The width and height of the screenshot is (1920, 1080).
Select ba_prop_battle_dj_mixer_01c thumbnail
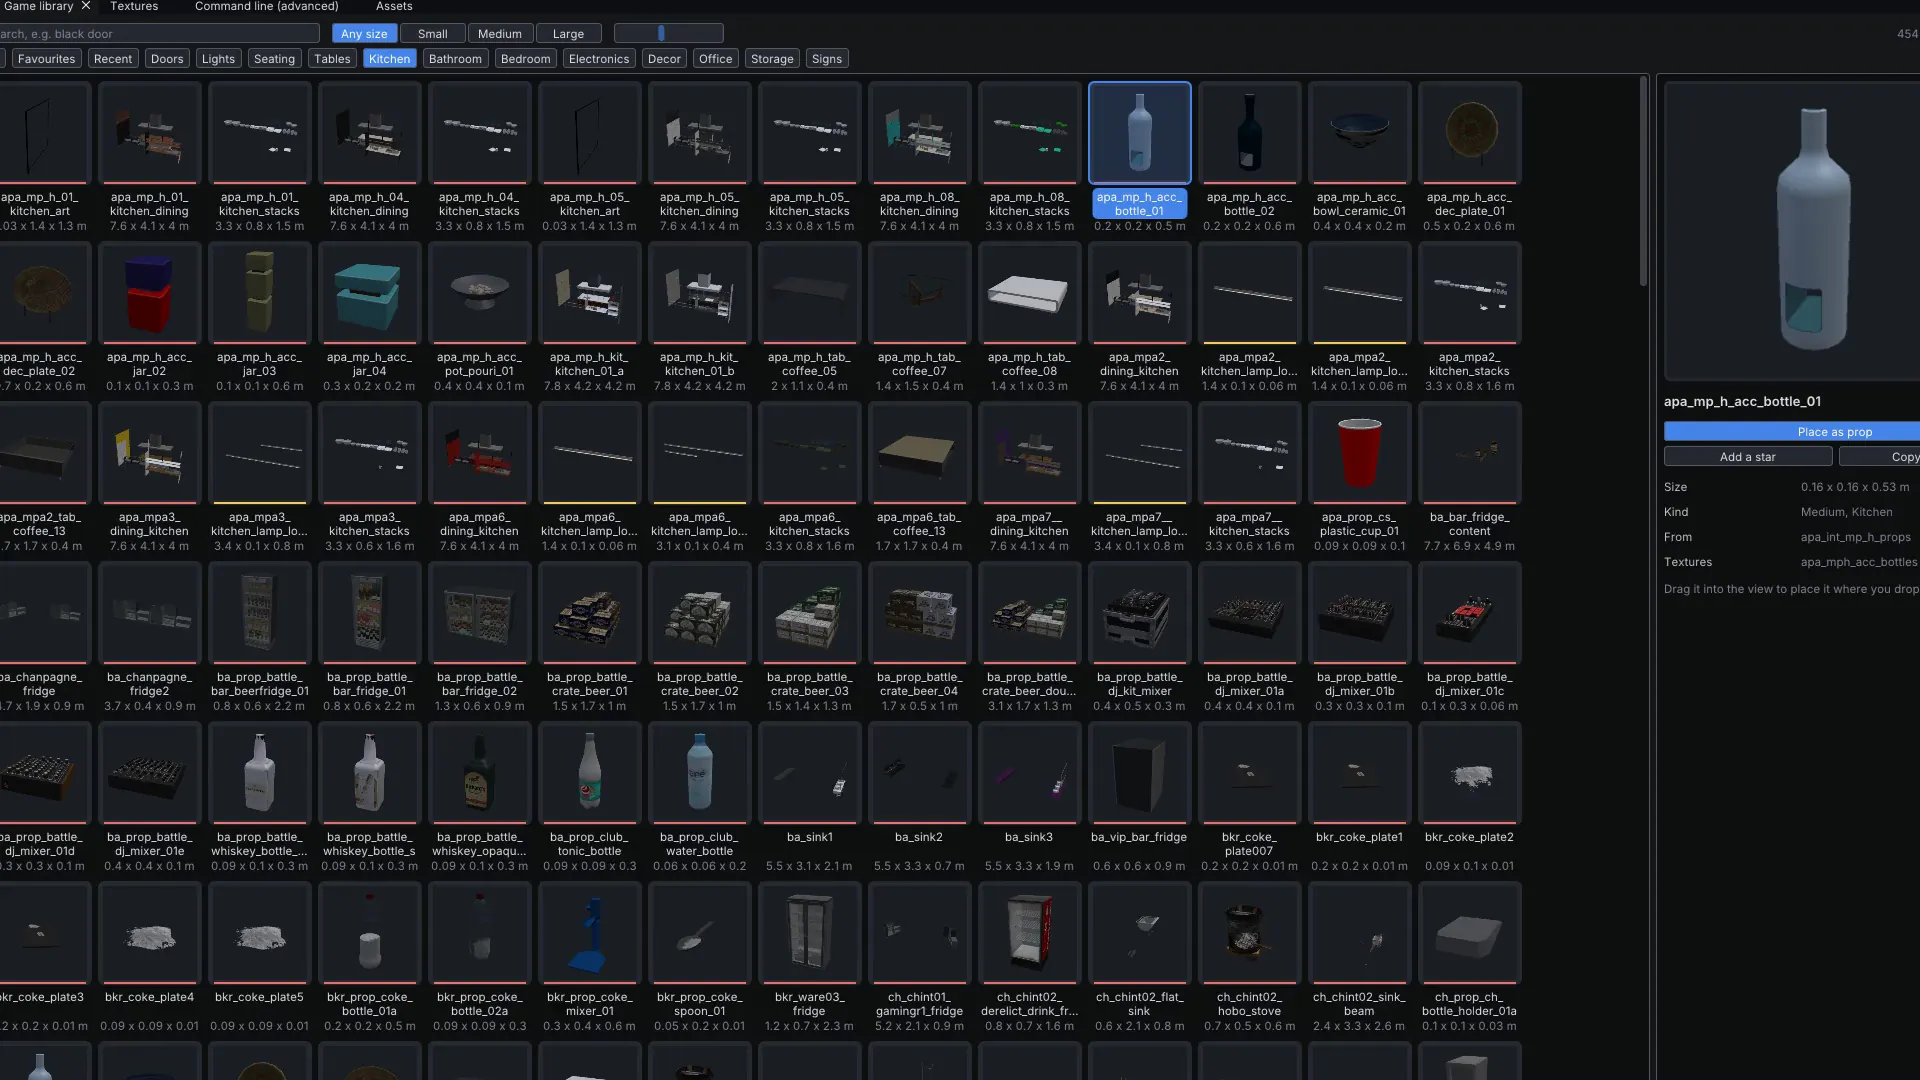point(1469,613)
